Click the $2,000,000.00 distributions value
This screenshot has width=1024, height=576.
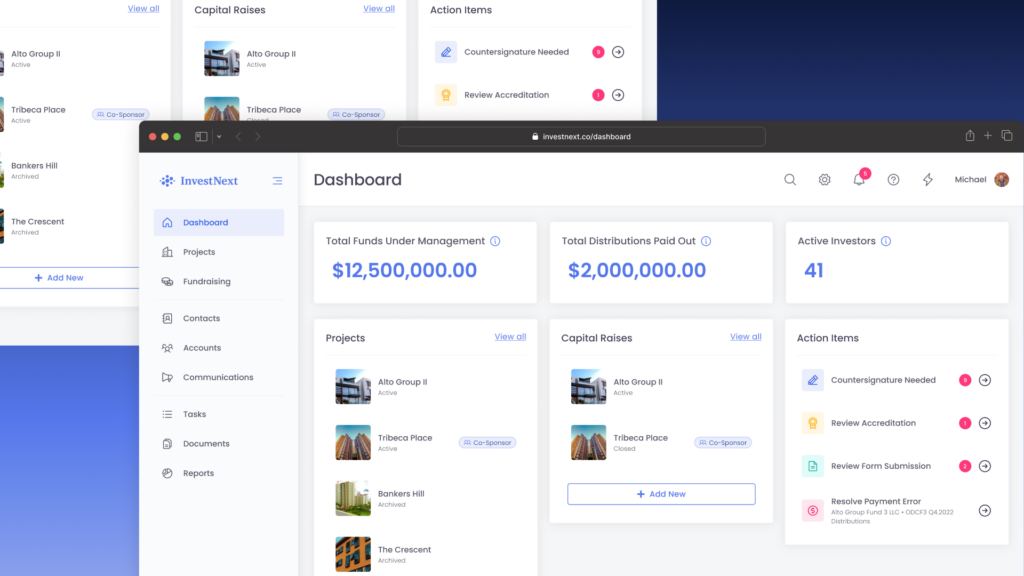637,270
